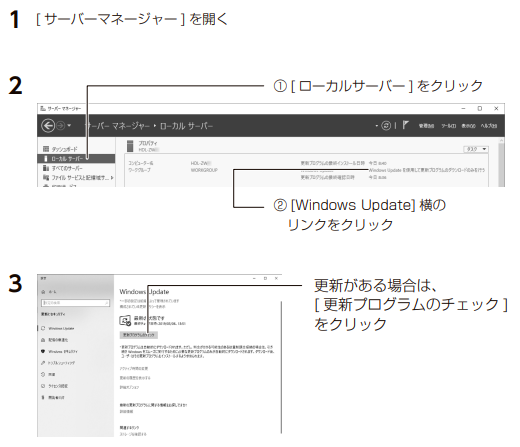Image resolution: width=520 pixels, height=447 pixels.
Task: Click the Windows Security shield icon
Action: point(43,352)
